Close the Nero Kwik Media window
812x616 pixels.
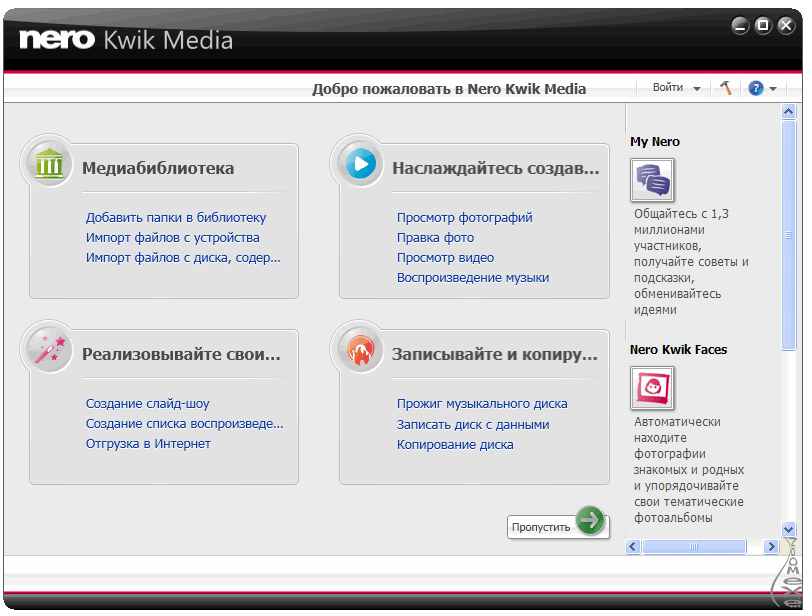click(786, 25)
